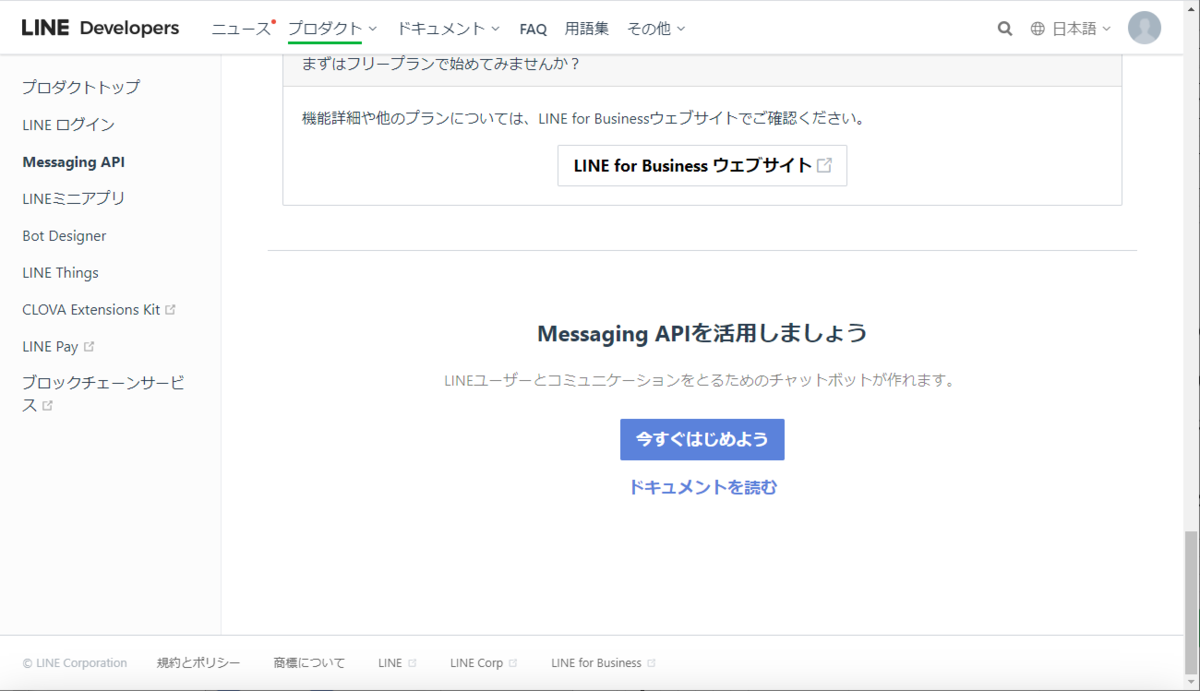Click the globe language icon
1200x691 pixels.
point(1038,29)
